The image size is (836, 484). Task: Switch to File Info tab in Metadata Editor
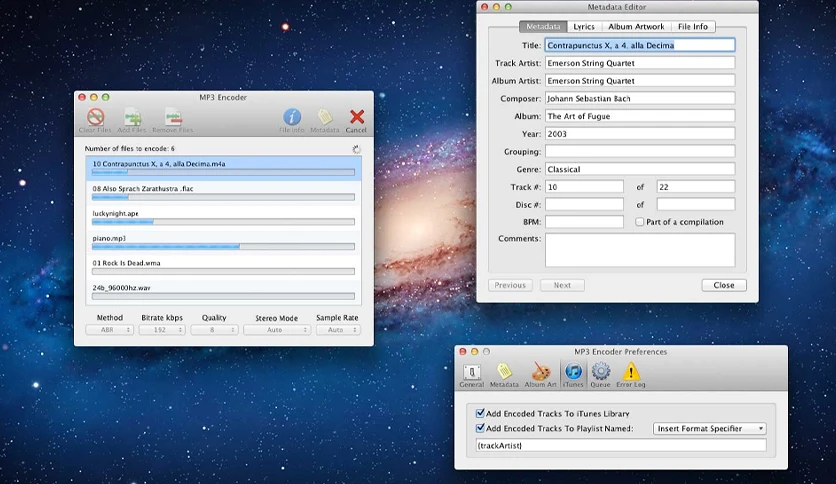click(693, 26)
